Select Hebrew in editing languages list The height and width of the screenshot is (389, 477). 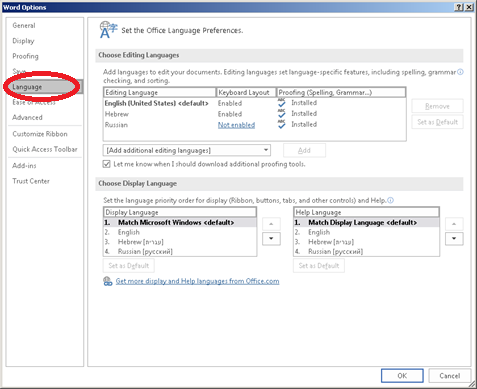tap(255, 114)
